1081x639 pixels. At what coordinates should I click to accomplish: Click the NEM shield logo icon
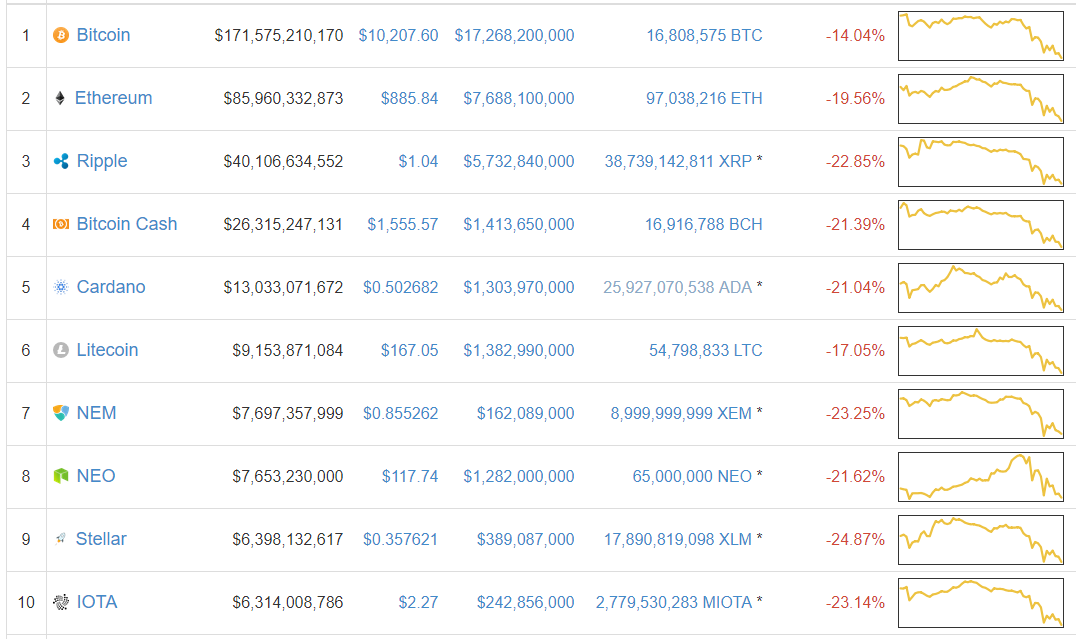click(x=61, y=413)
